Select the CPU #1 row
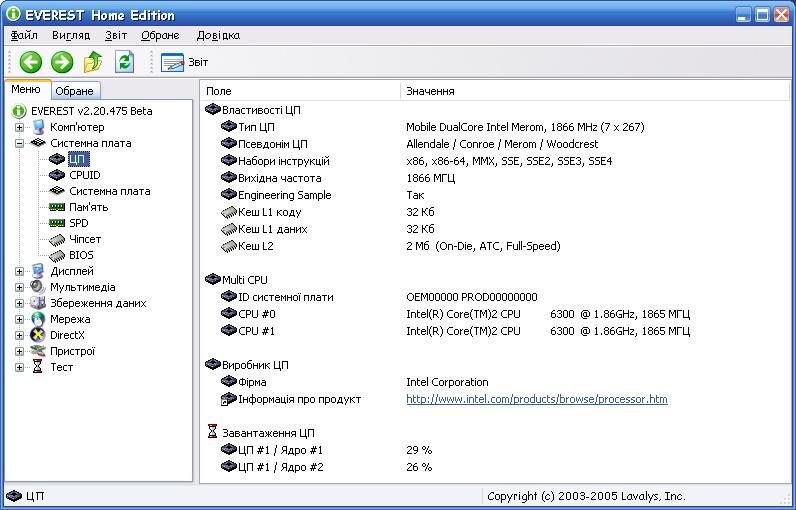The width and height of the screenshot is (796, 510). coord(495,331)
